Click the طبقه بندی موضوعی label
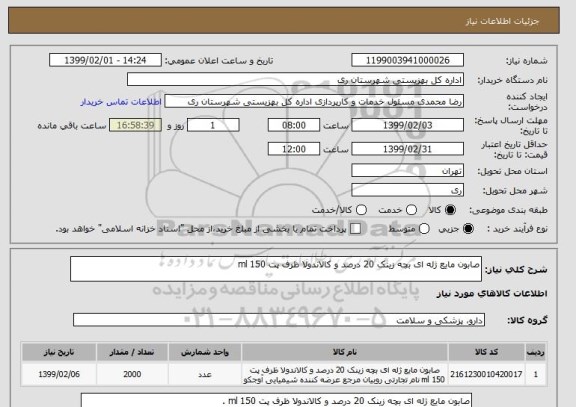 pyautogui.click(x=508, y=210)
